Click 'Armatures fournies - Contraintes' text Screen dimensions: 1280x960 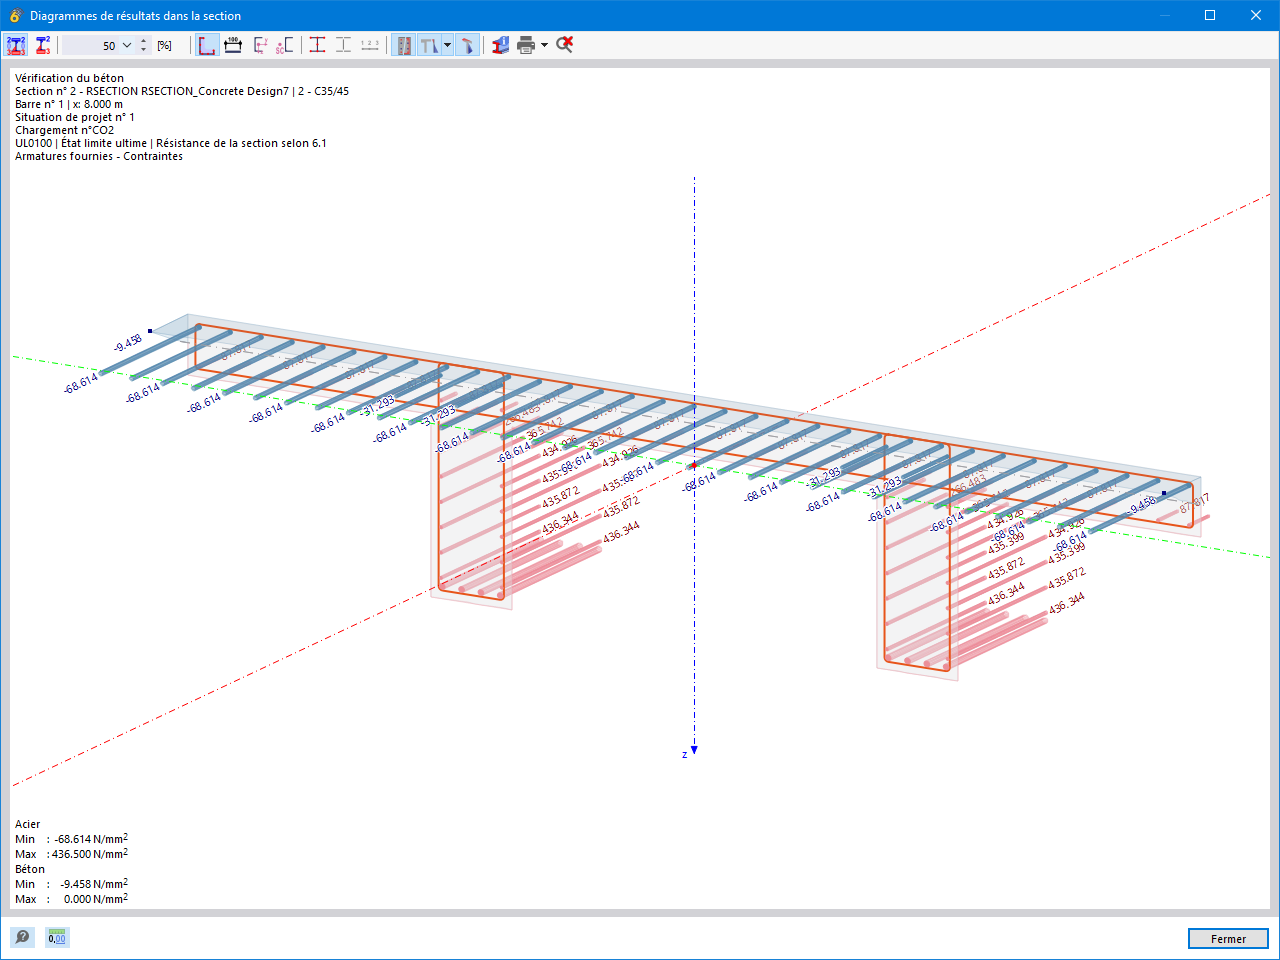tap(99, 156)
